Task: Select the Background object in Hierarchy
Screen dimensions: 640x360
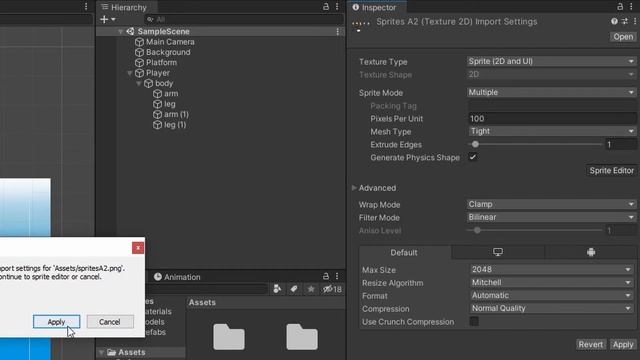Action: 168,52
